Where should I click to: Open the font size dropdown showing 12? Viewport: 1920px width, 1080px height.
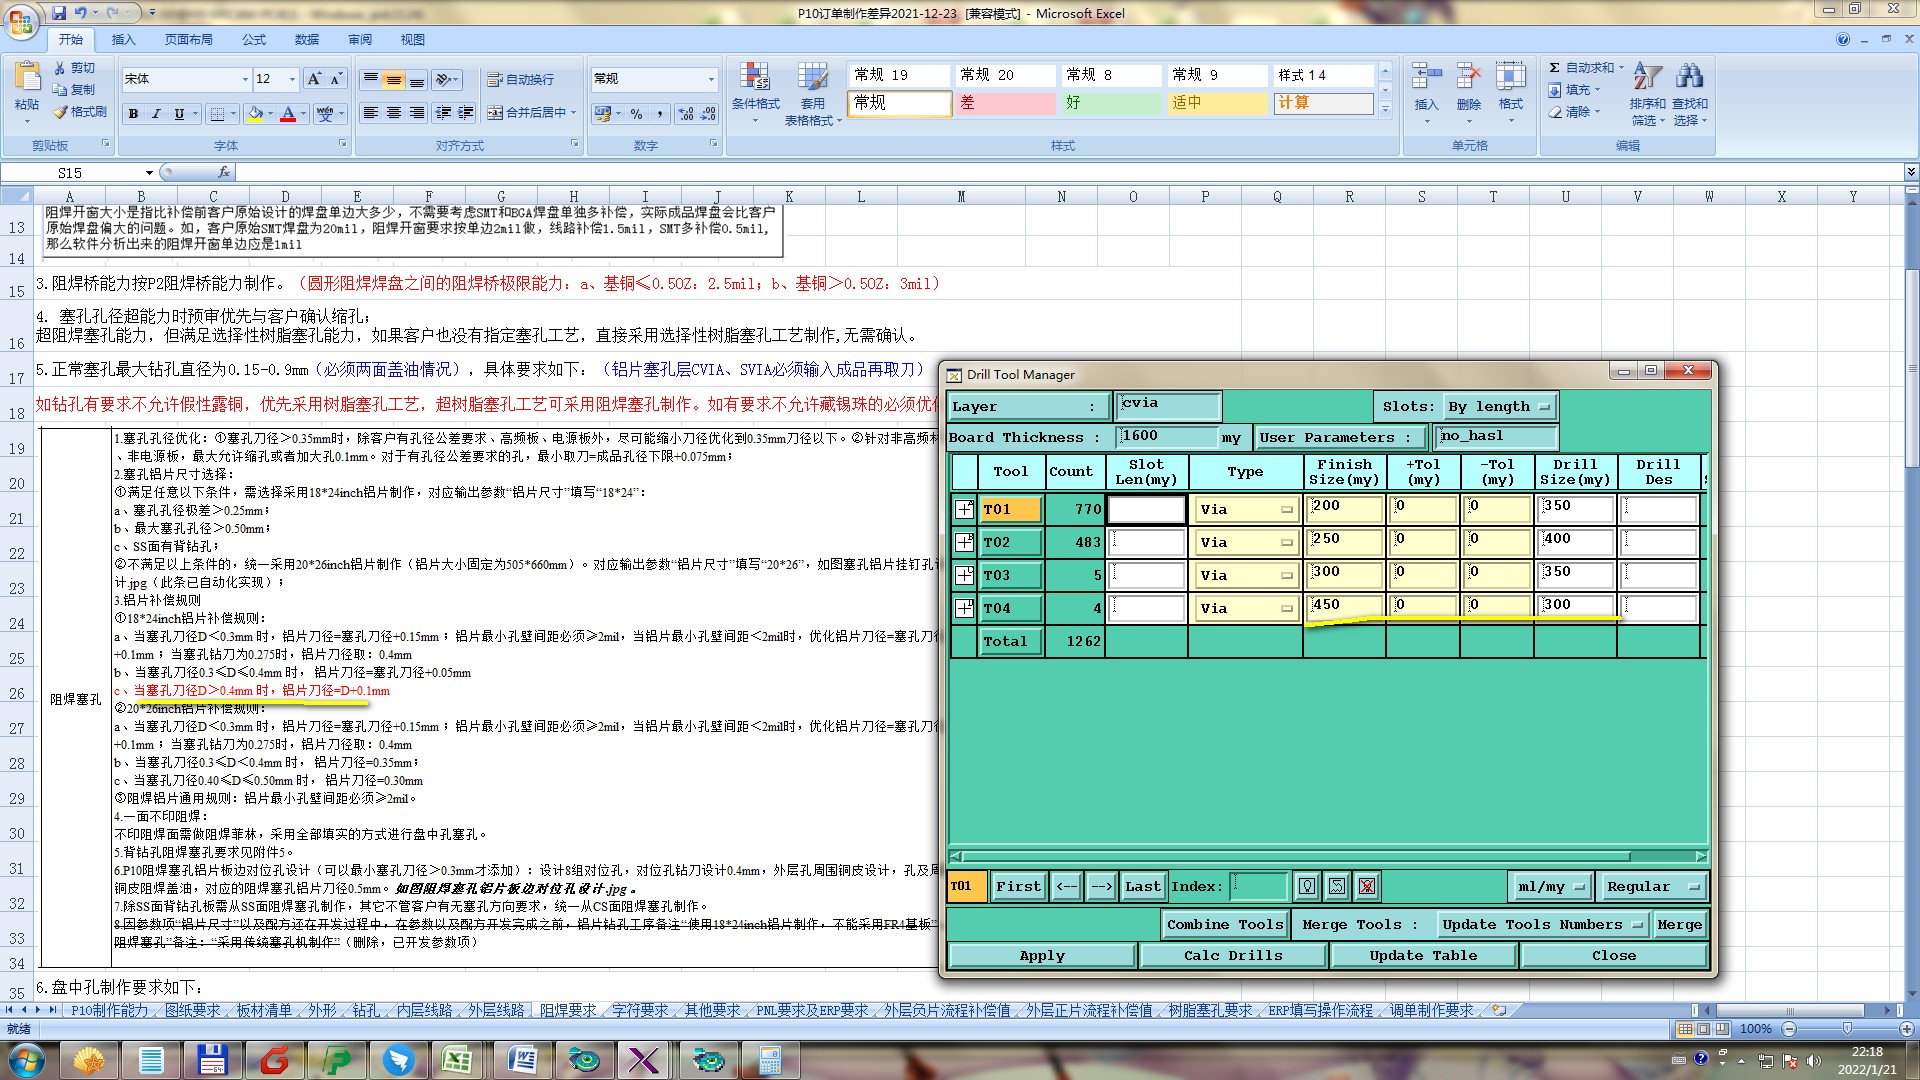(x=292, y=79)
